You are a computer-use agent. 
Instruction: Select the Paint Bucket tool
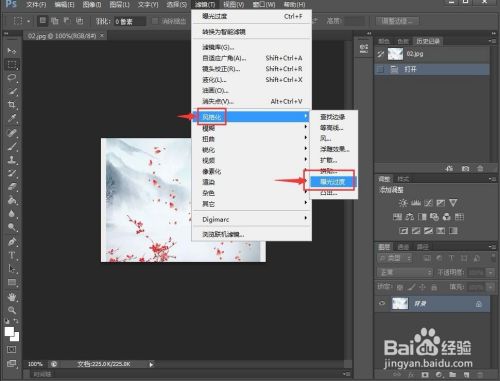(12, 200)
